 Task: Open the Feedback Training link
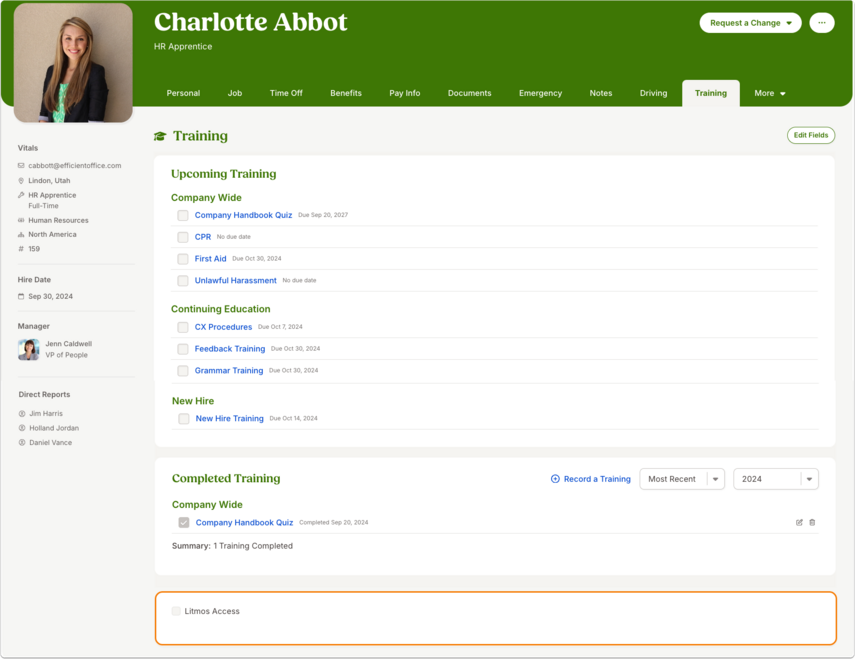pyautogui.click(x=230, y=349)
